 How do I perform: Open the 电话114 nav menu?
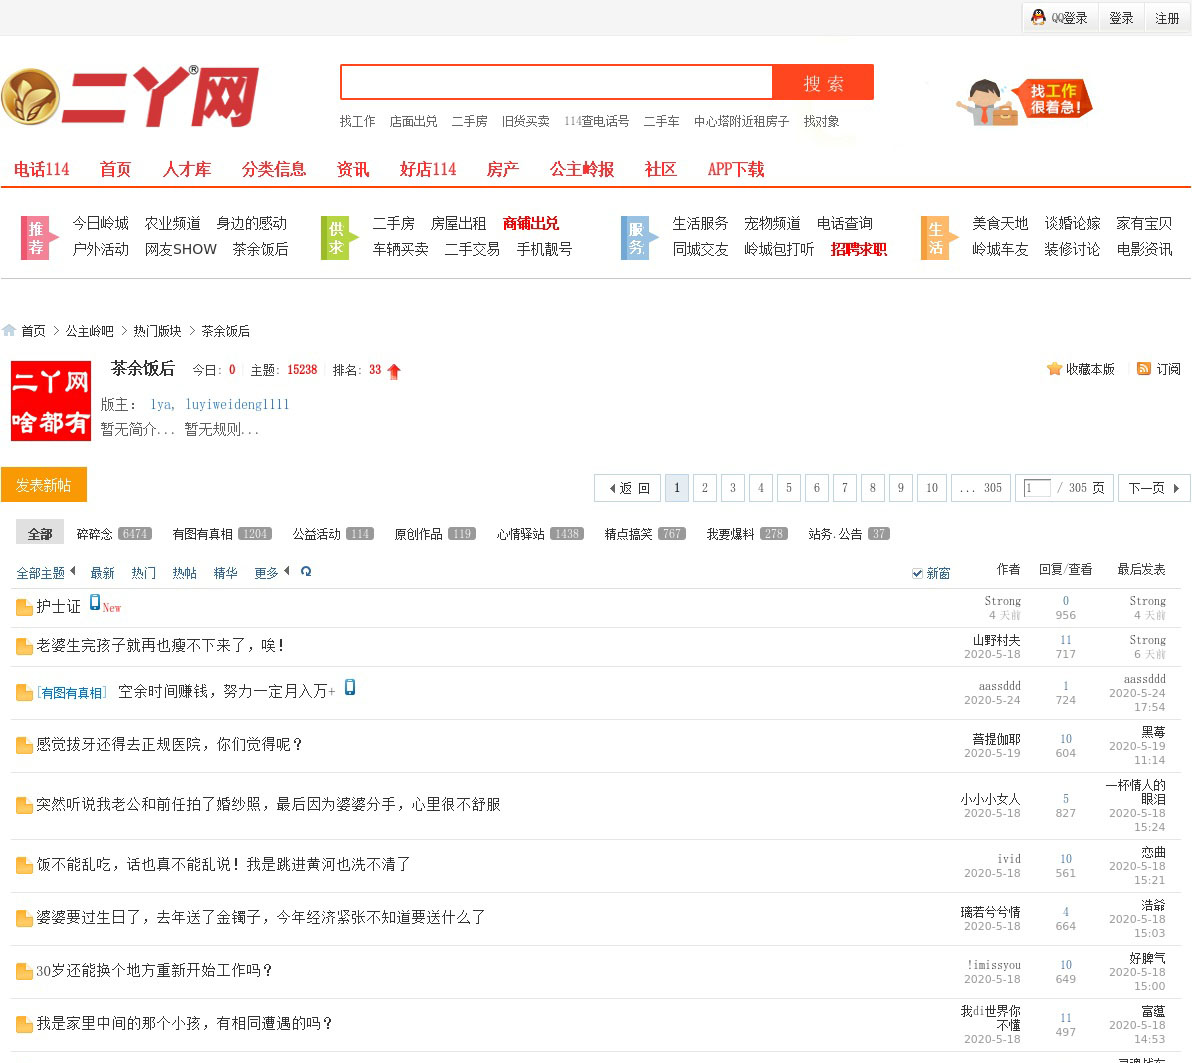click(x=42, y=169)
